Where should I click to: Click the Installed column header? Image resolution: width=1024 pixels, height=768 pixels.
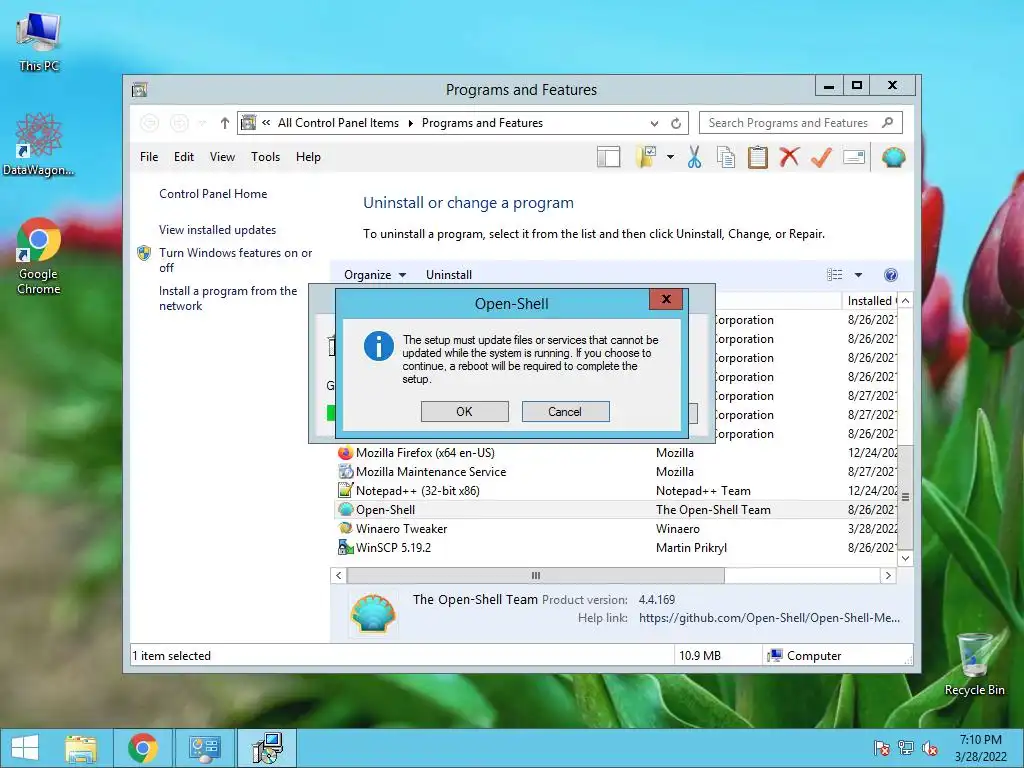click(871, 300)
